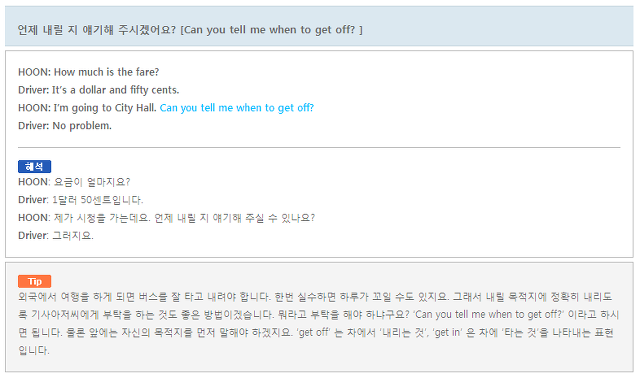Click the first line of the Tip paragraph
Image resolution: width=640 pixels, height=378 pixels.
click(x=315, y=297)
